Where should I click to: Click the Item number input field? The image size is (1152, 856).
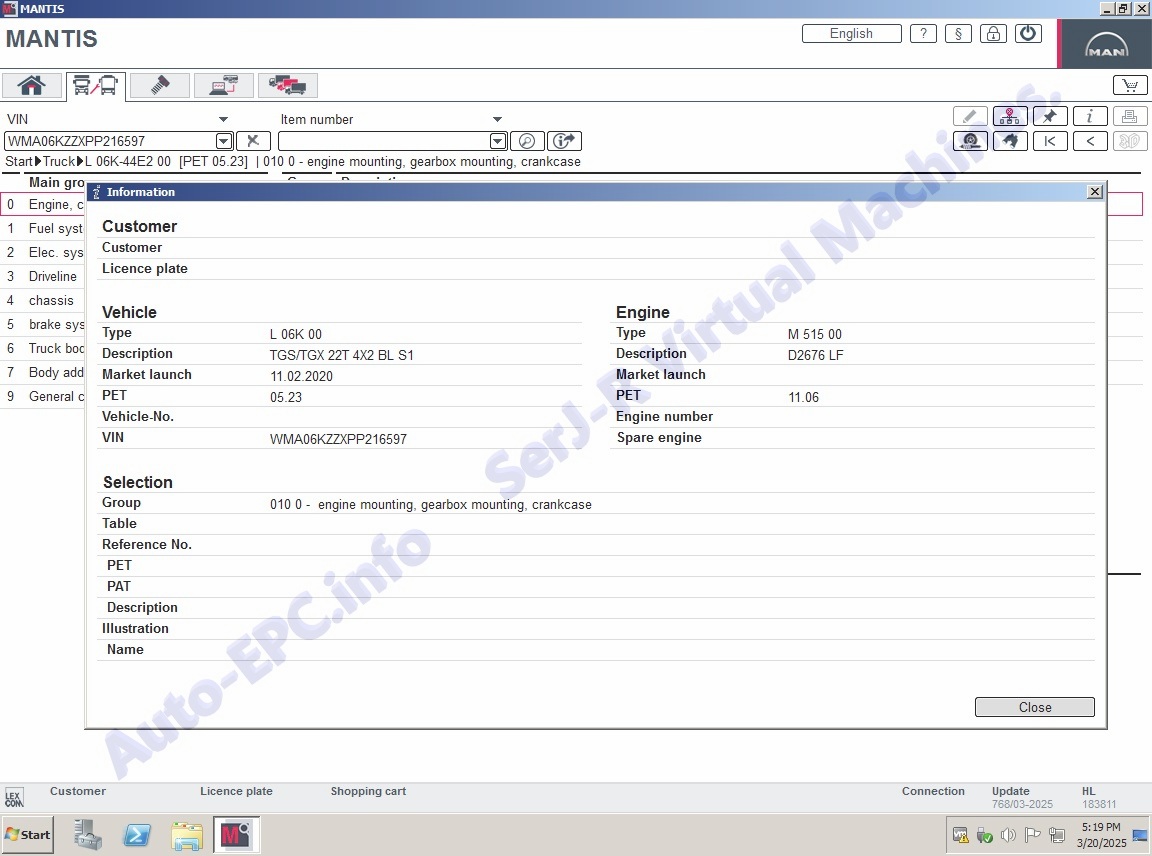click(x=384, y=141)
